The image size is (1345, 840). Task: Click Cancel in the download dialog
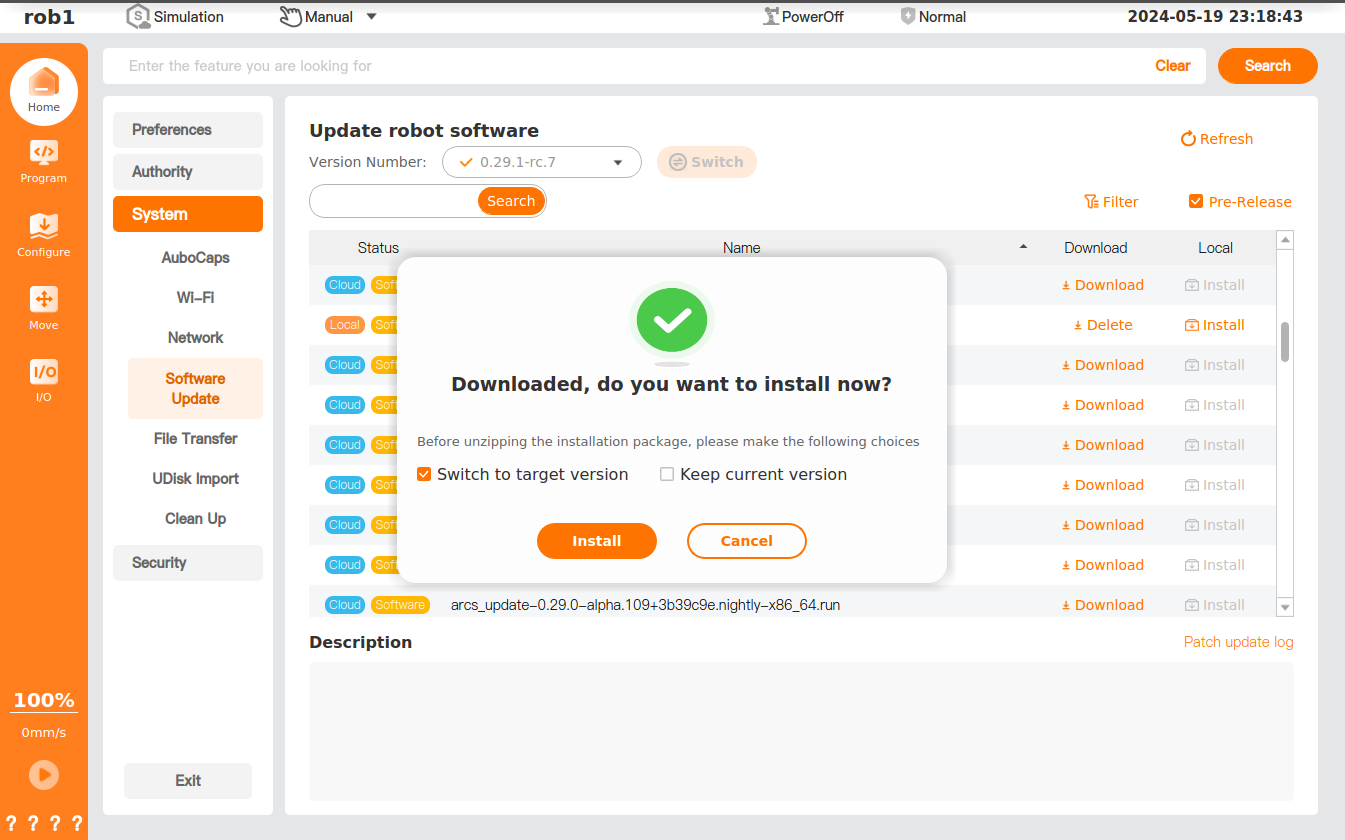pos(746,541)
